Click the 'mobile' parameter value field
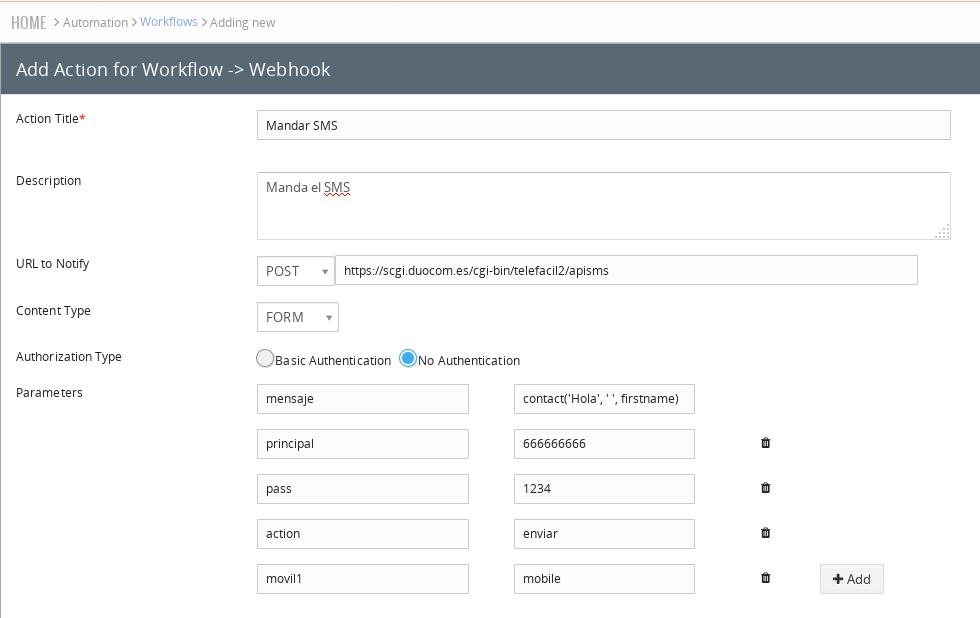 [x=604, y=579]
